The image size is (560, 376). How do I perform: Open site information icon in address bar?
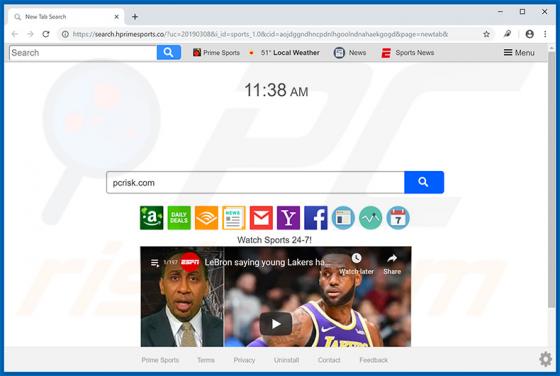click(x=65, y=34)
